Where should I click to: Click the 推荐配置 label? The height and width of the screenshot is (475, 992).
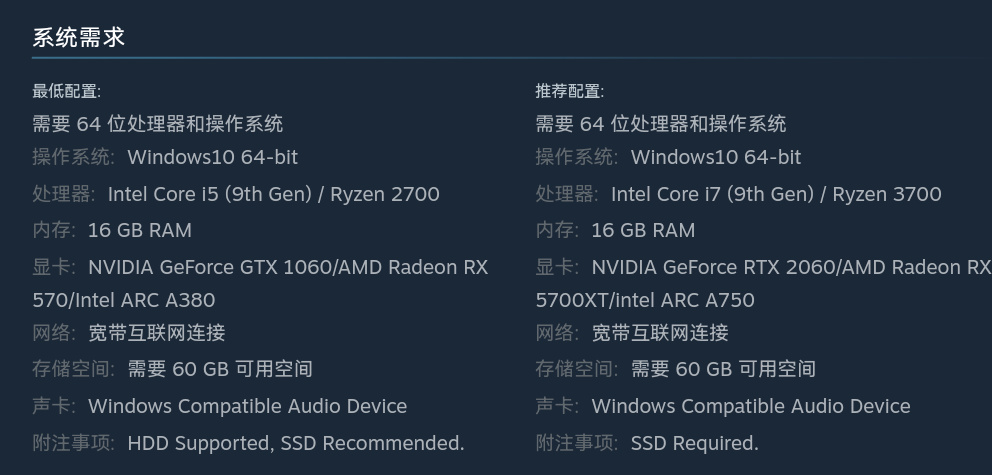pyautogui.click(x=569, y=91)
